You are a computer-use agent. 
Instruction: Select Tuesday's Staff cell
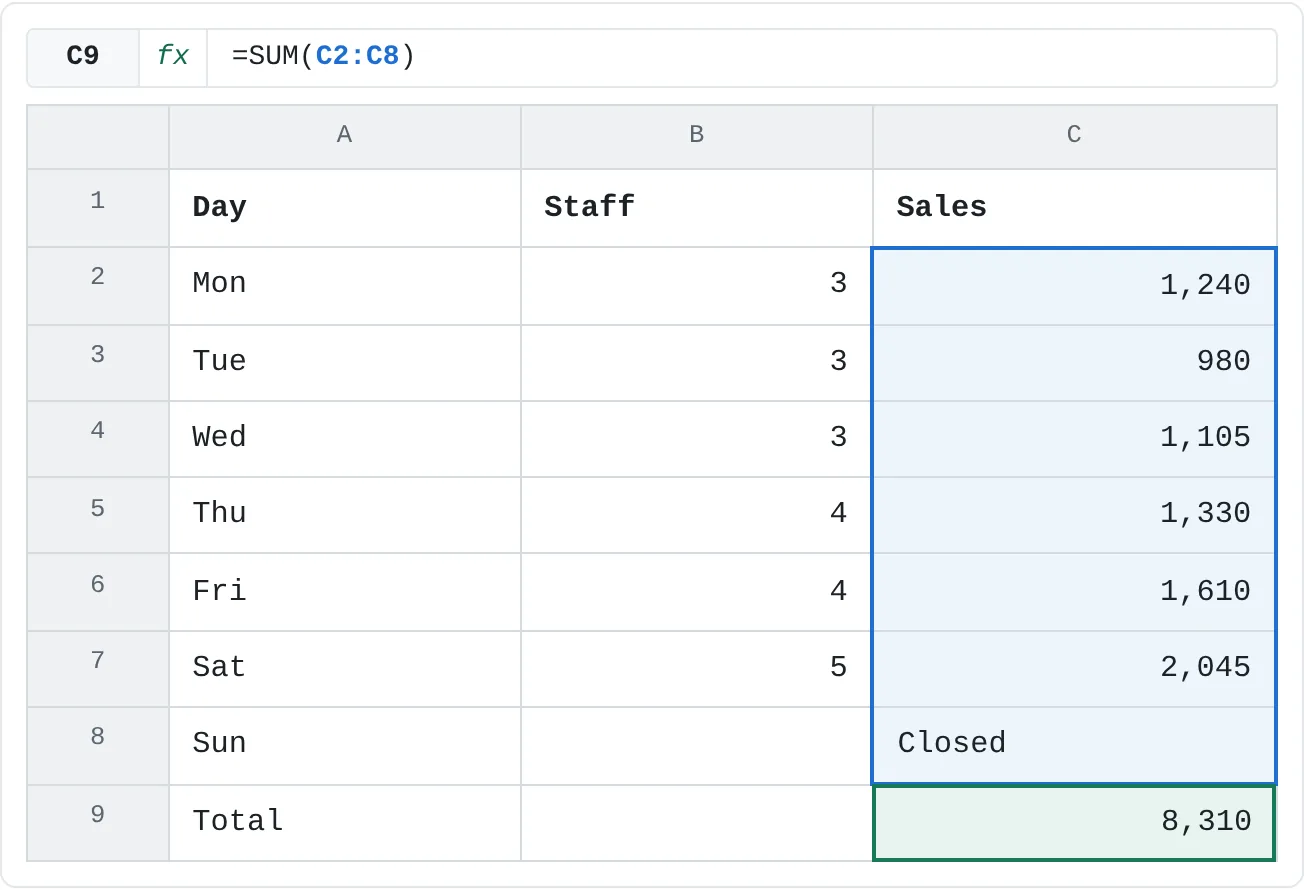tap(697, 362)
